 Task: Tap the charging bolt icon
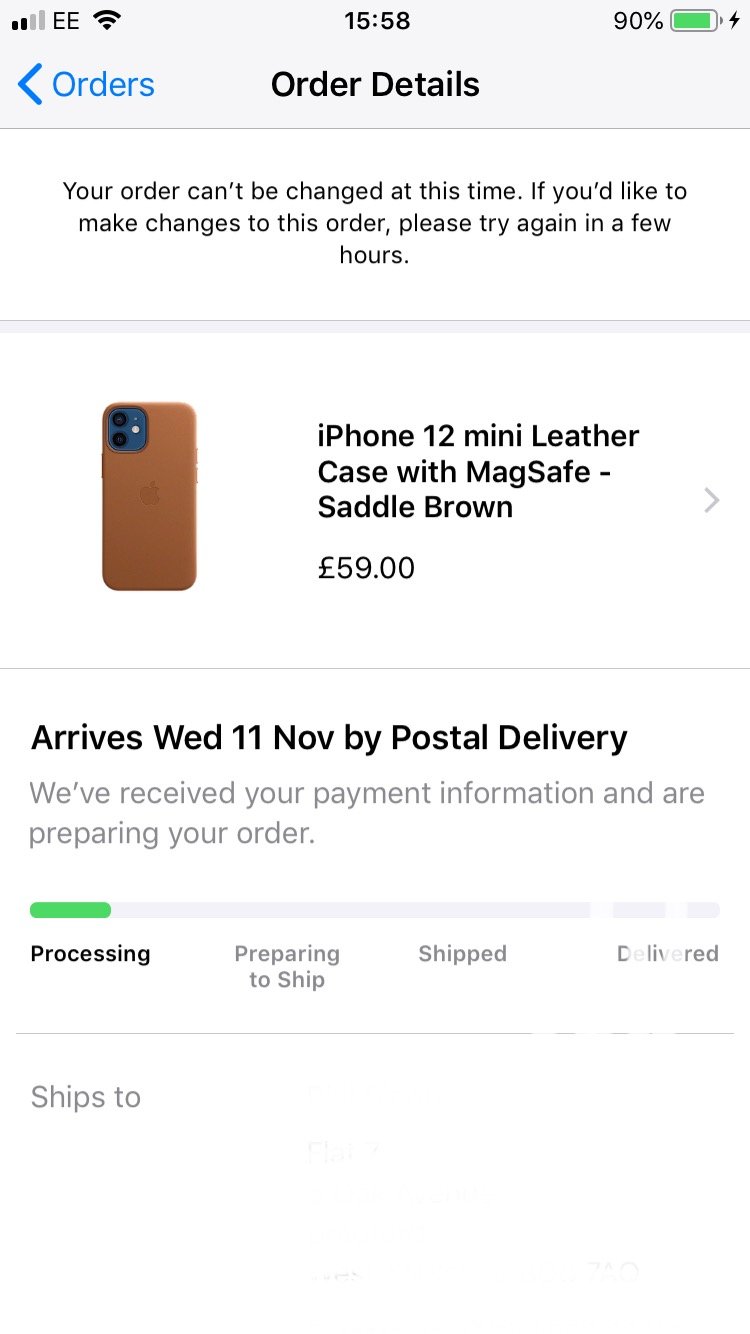coord(735,21)
